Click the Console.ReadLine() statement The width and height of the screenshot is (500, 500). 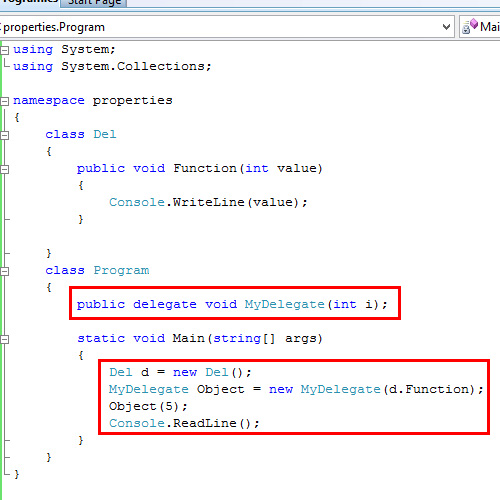(184, 423)
